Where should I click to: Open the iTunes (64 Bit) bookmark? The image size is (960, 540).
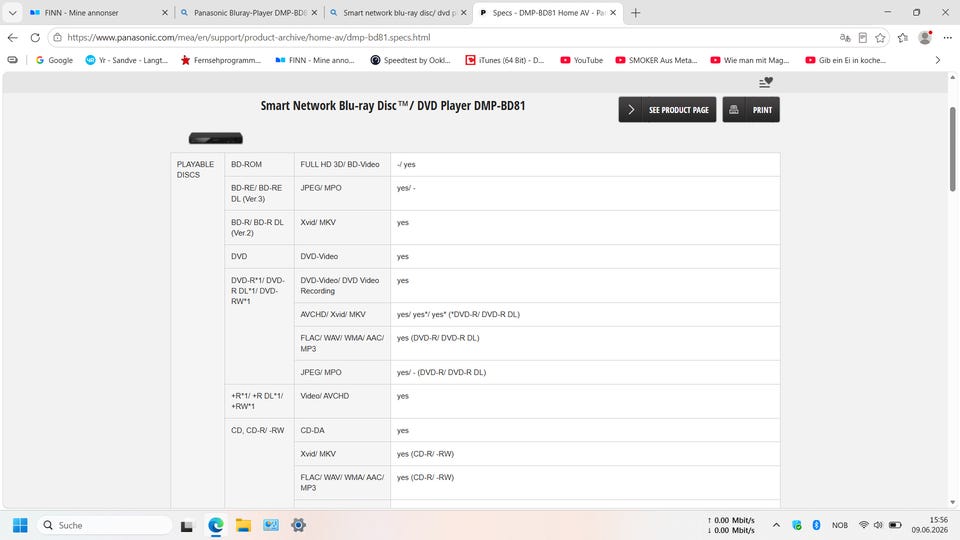click(x=505, y=60)
